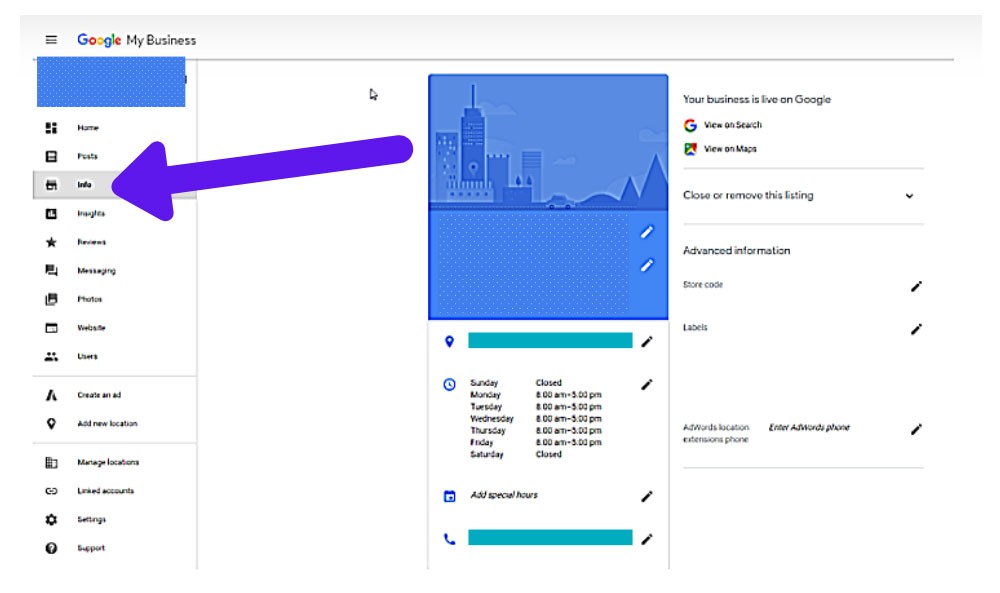Expand the Close or remove this listing section
The width and height of the screenshot is (1000, 593).
click(x=909, y=196)
